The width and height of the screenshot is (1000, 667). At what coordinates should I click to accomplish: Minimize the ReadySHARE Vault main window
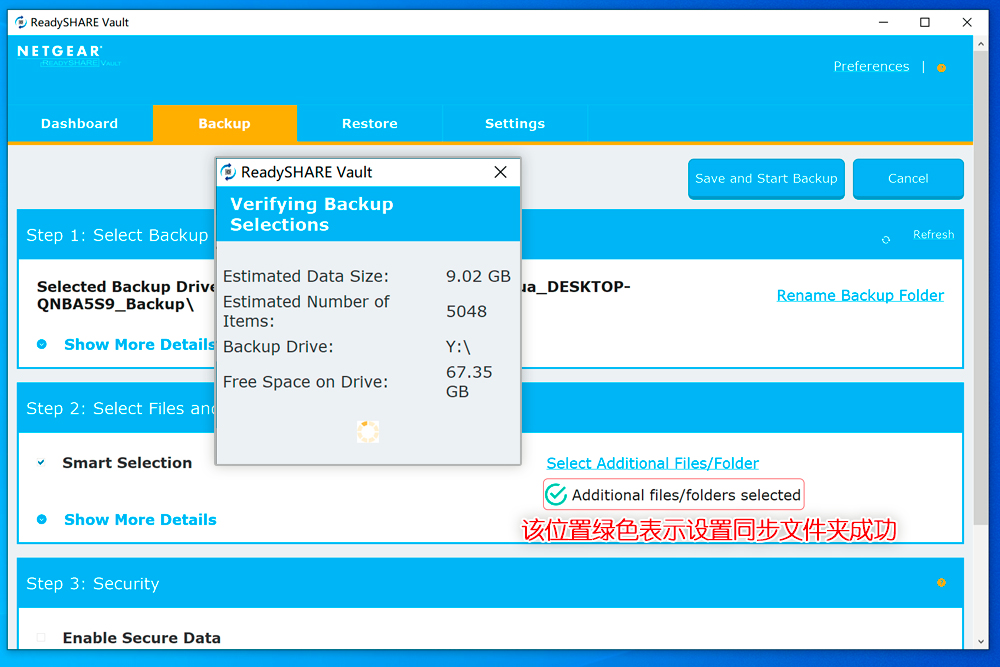click(x=883, y=22)
